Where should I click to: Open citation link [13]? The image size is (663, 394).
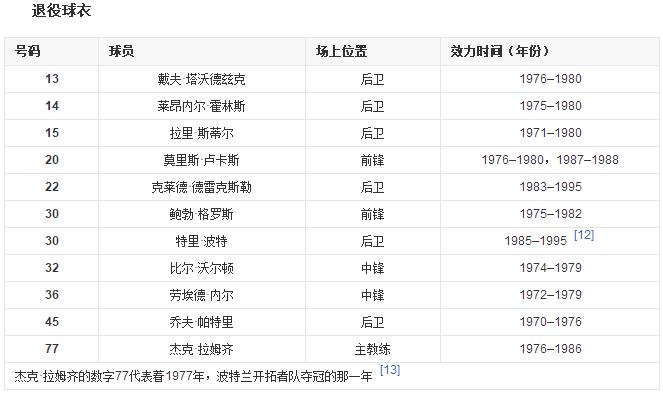pyautogui.click(x=390, y=370)
